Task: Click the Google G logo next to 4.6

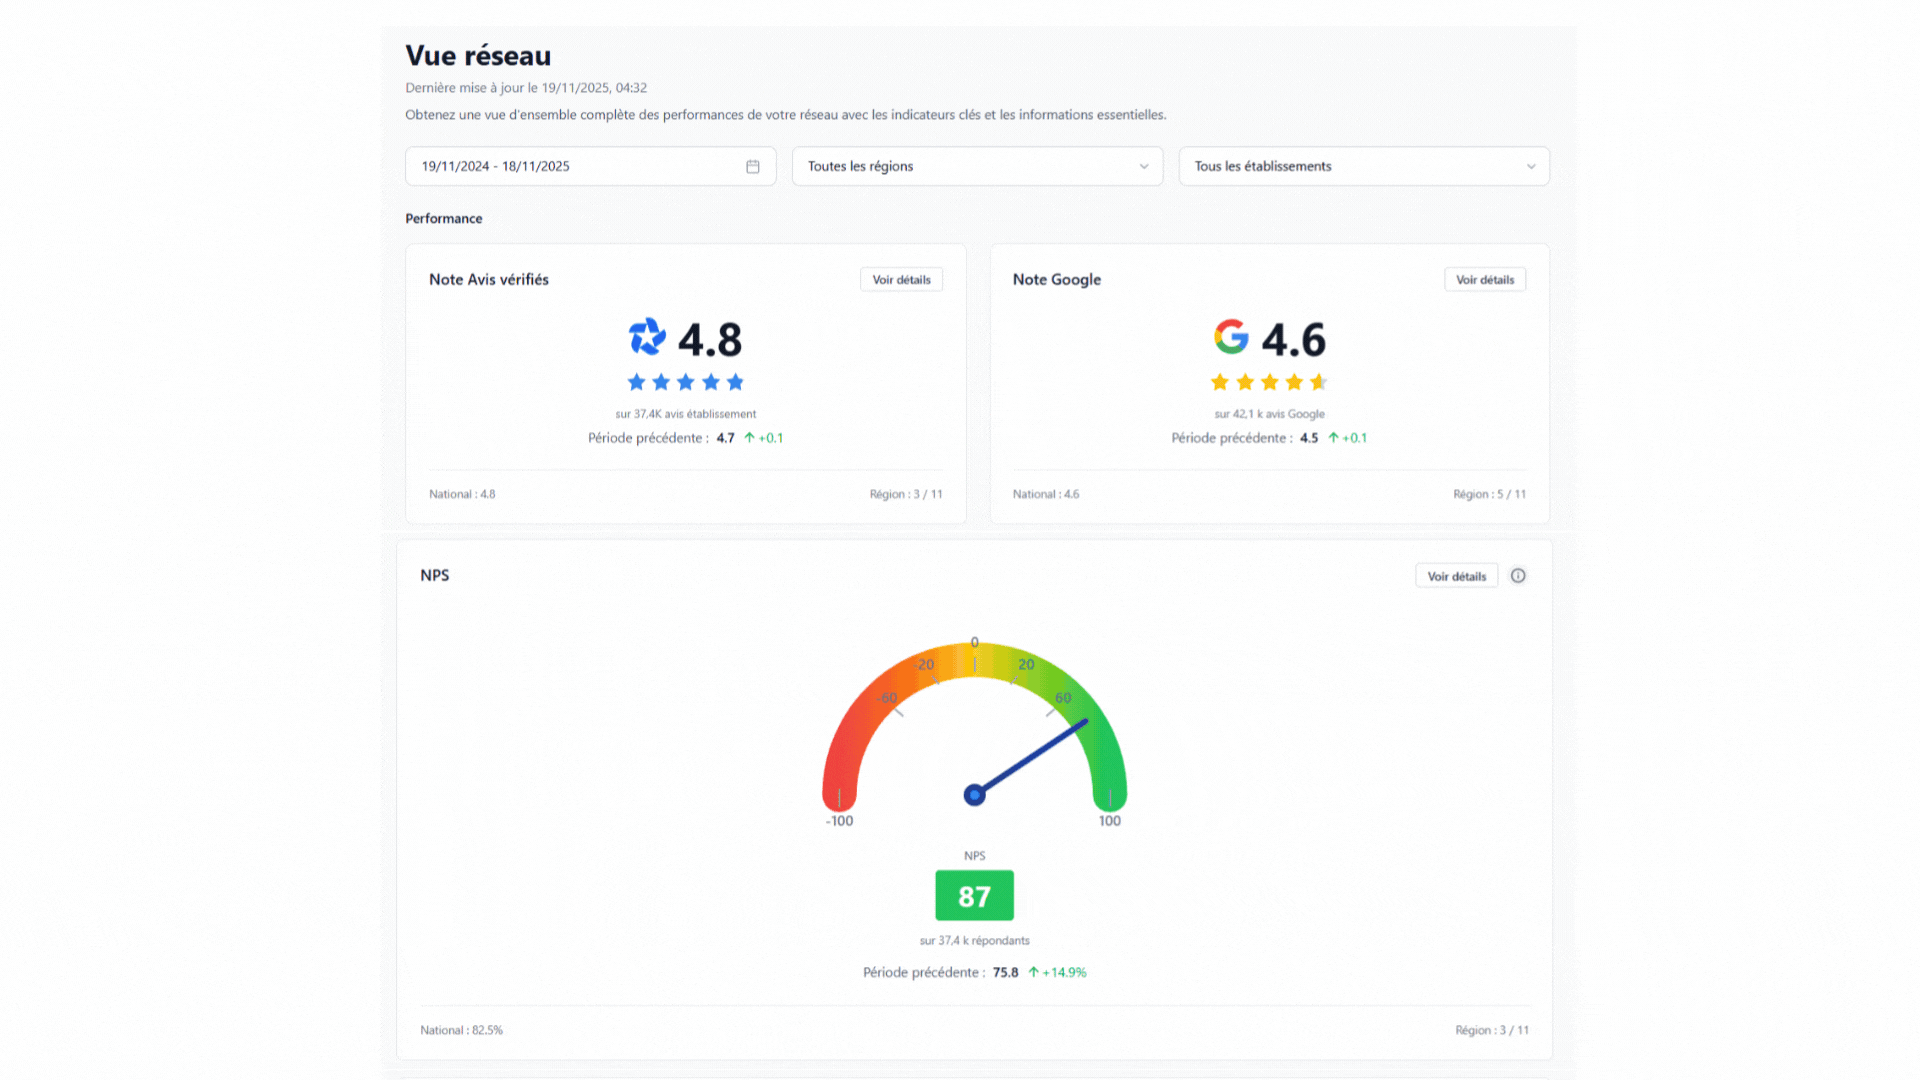Action: (1231, 338)
